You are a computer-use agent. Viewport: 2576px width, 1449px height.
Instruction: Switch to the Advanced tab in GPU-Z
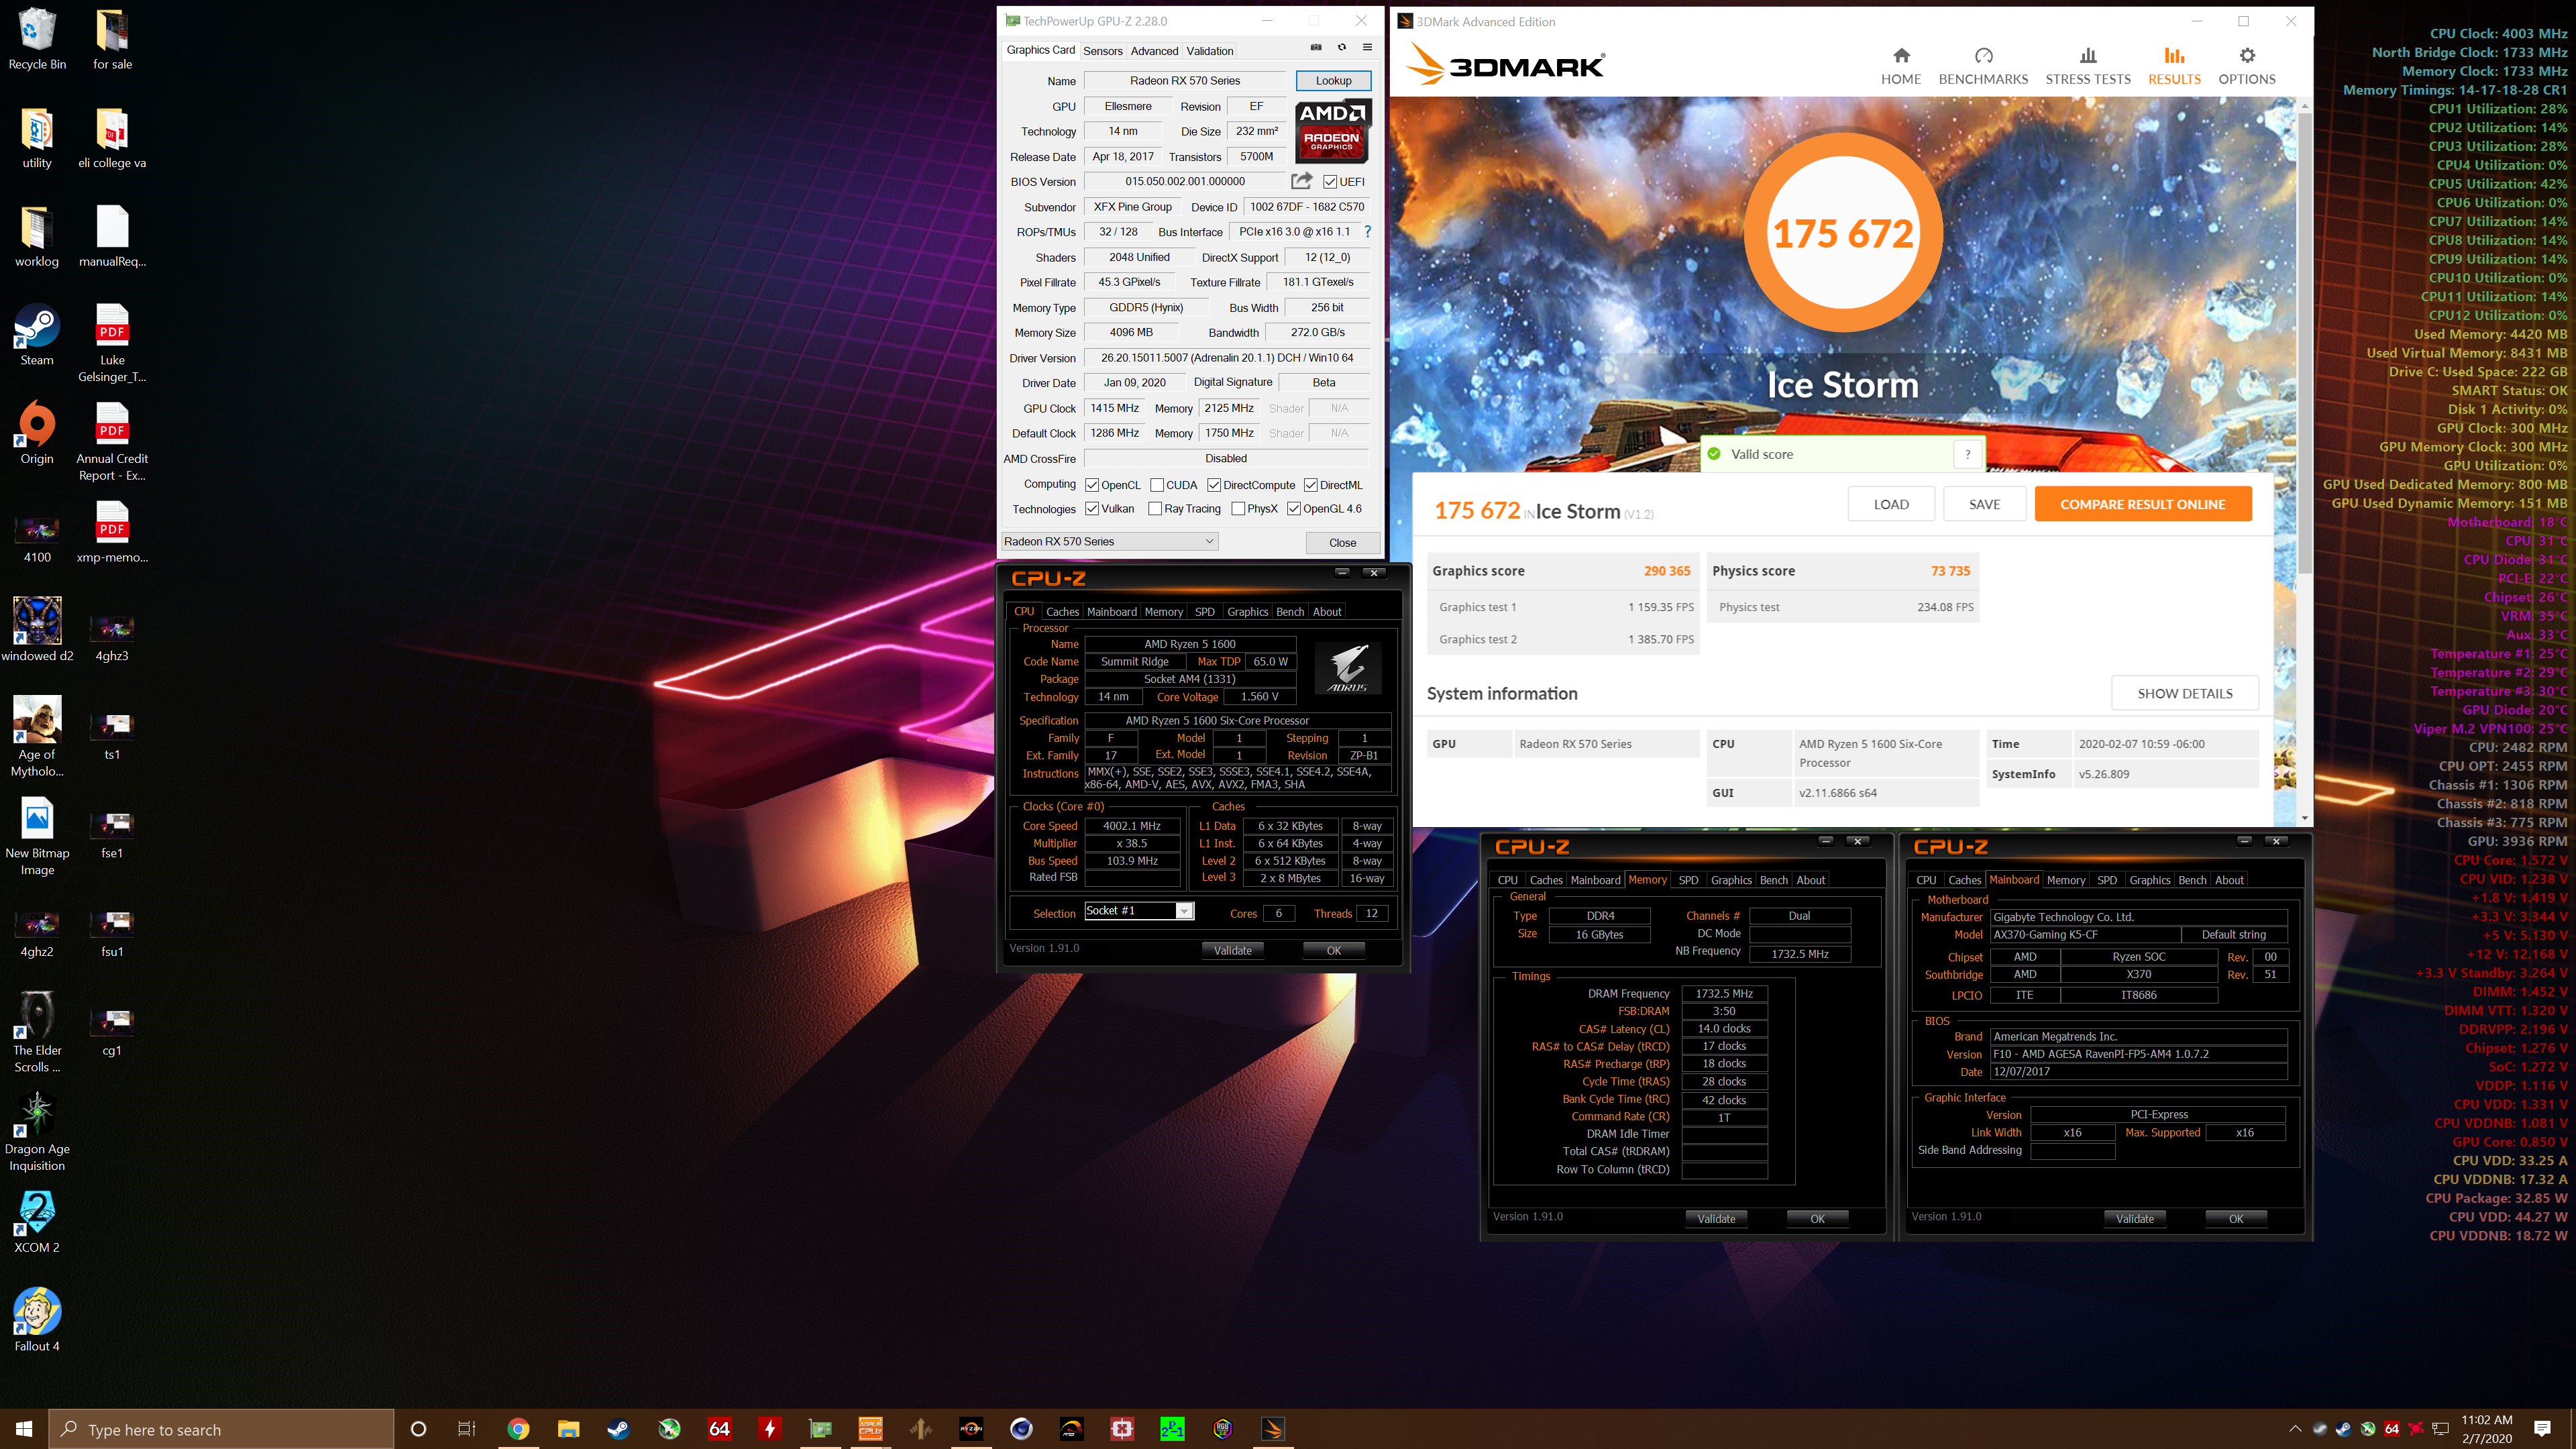(x=1154, y=51)
